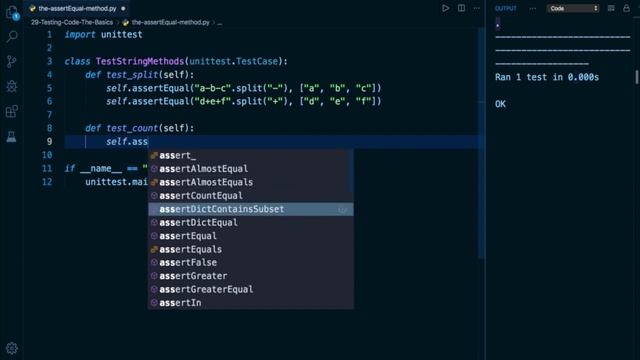
Task: Choose assertDictEqual suggestion
Action: click(251, 222)
